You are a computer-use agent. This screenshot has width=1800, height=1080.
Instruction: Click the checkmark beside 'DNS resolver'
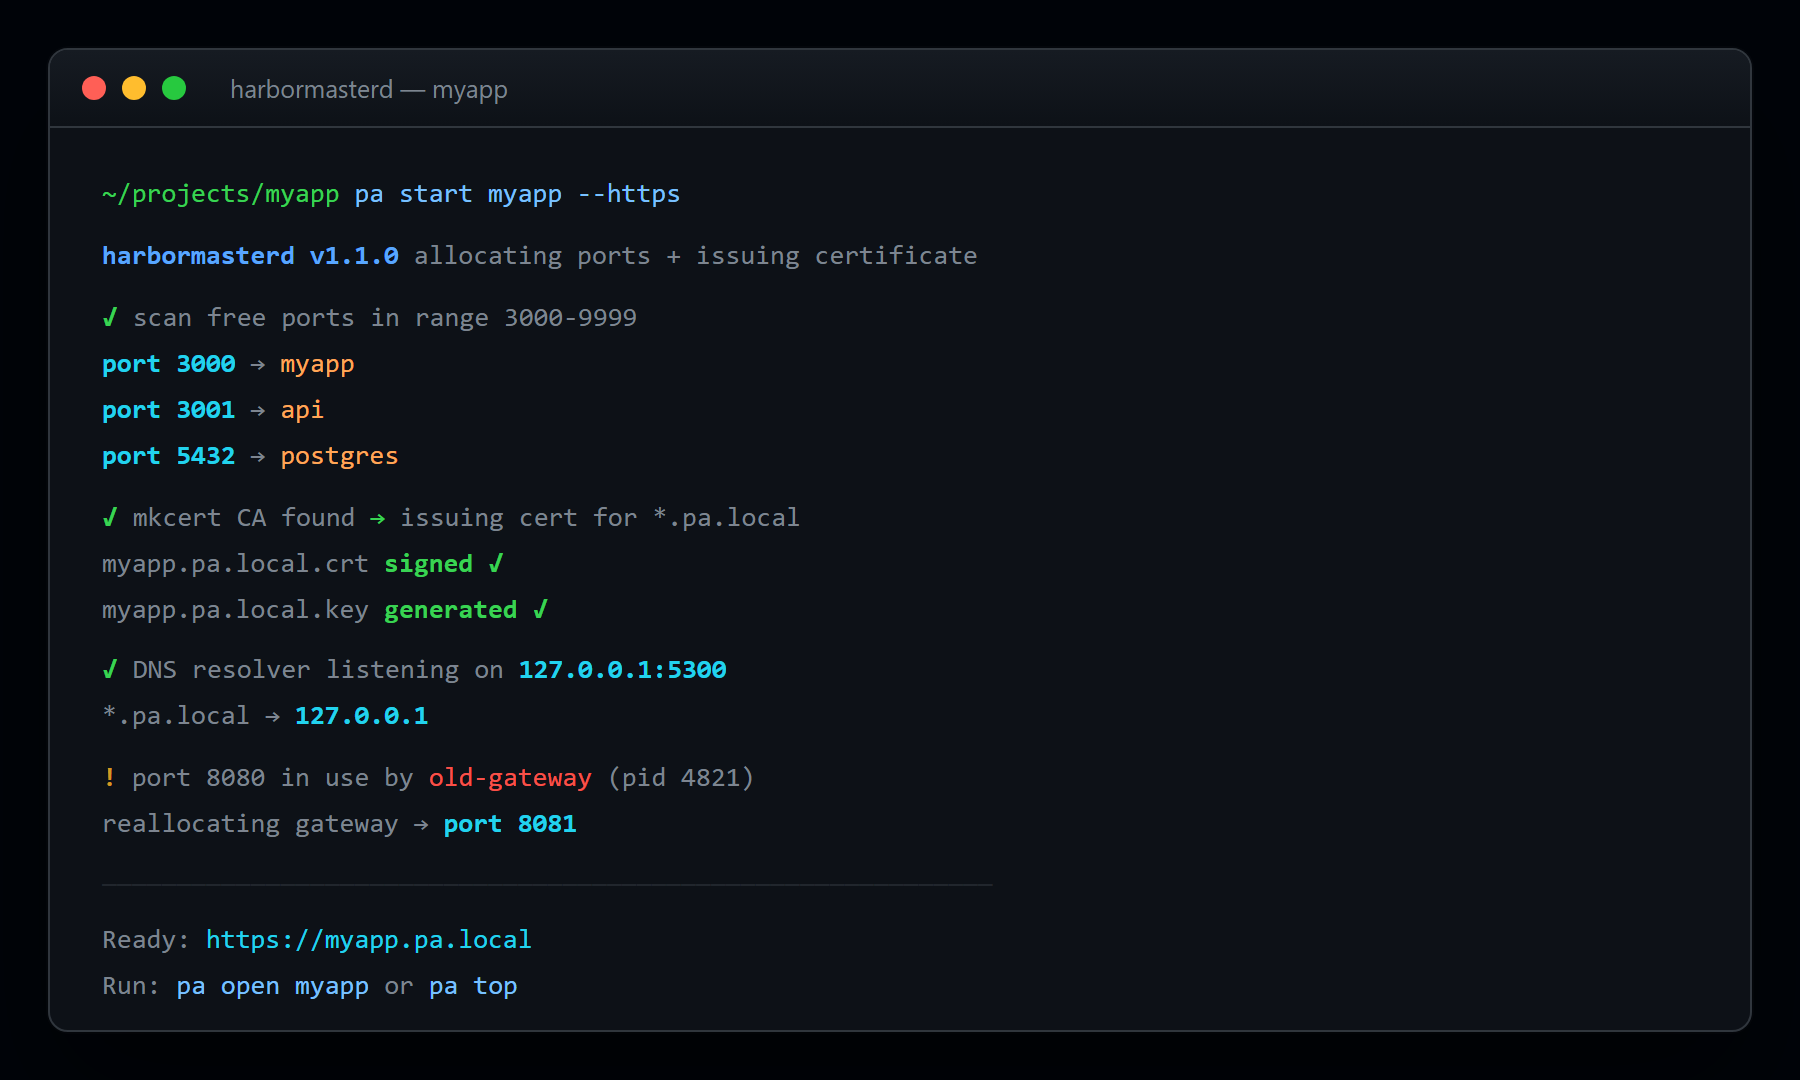110,670
